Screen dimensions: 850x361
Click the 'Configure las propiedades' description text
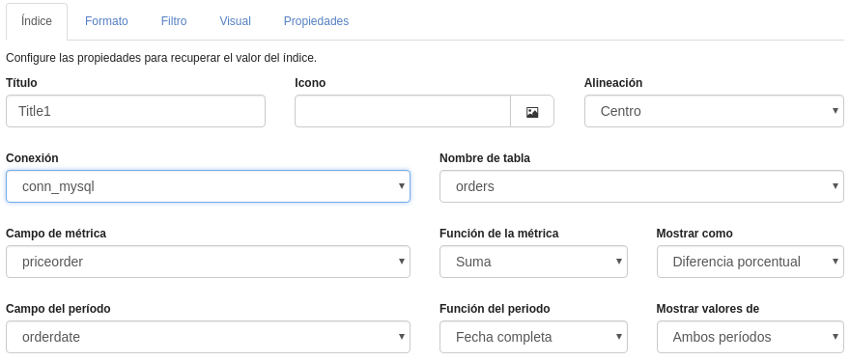click(161, 58)
